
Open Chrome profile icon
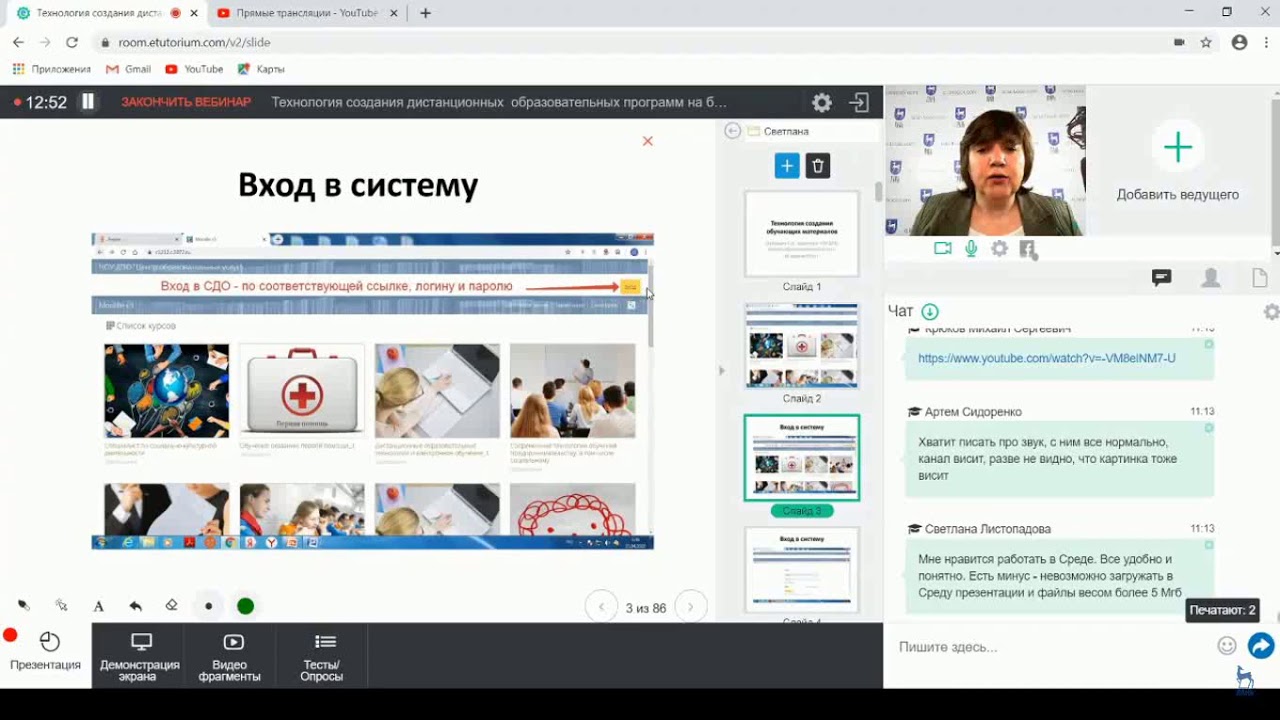(x=1239, y=42)
